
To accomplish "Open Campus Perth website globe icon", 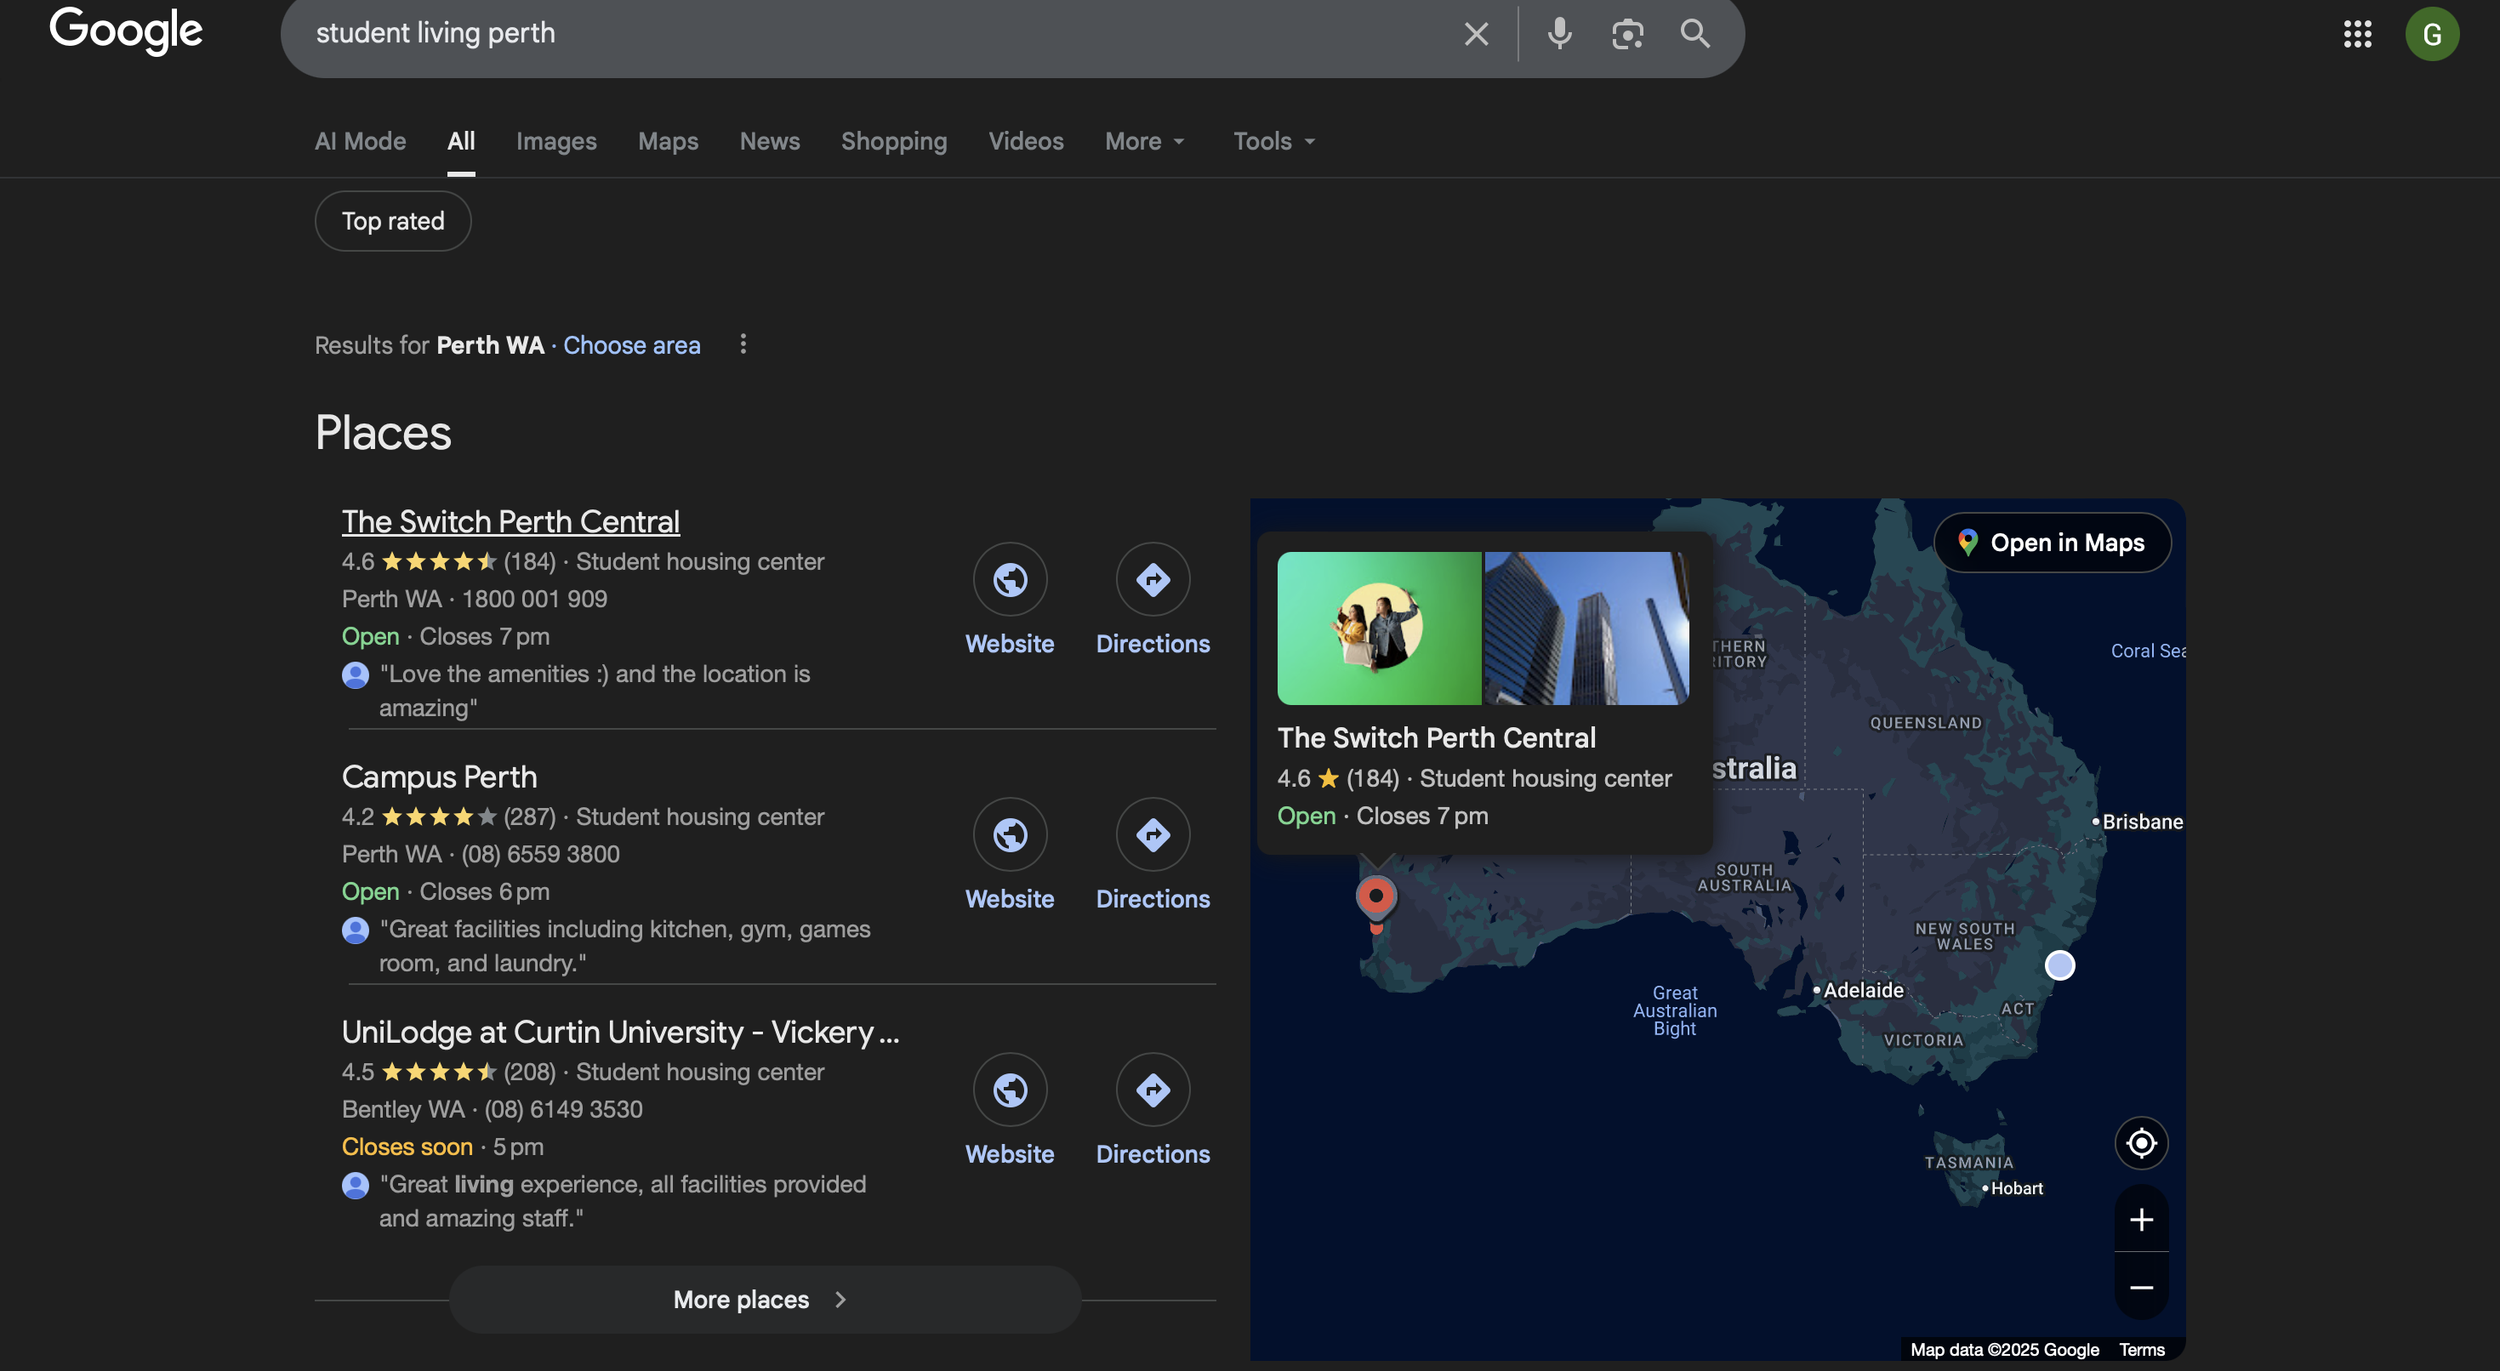I will point(1009,834).
